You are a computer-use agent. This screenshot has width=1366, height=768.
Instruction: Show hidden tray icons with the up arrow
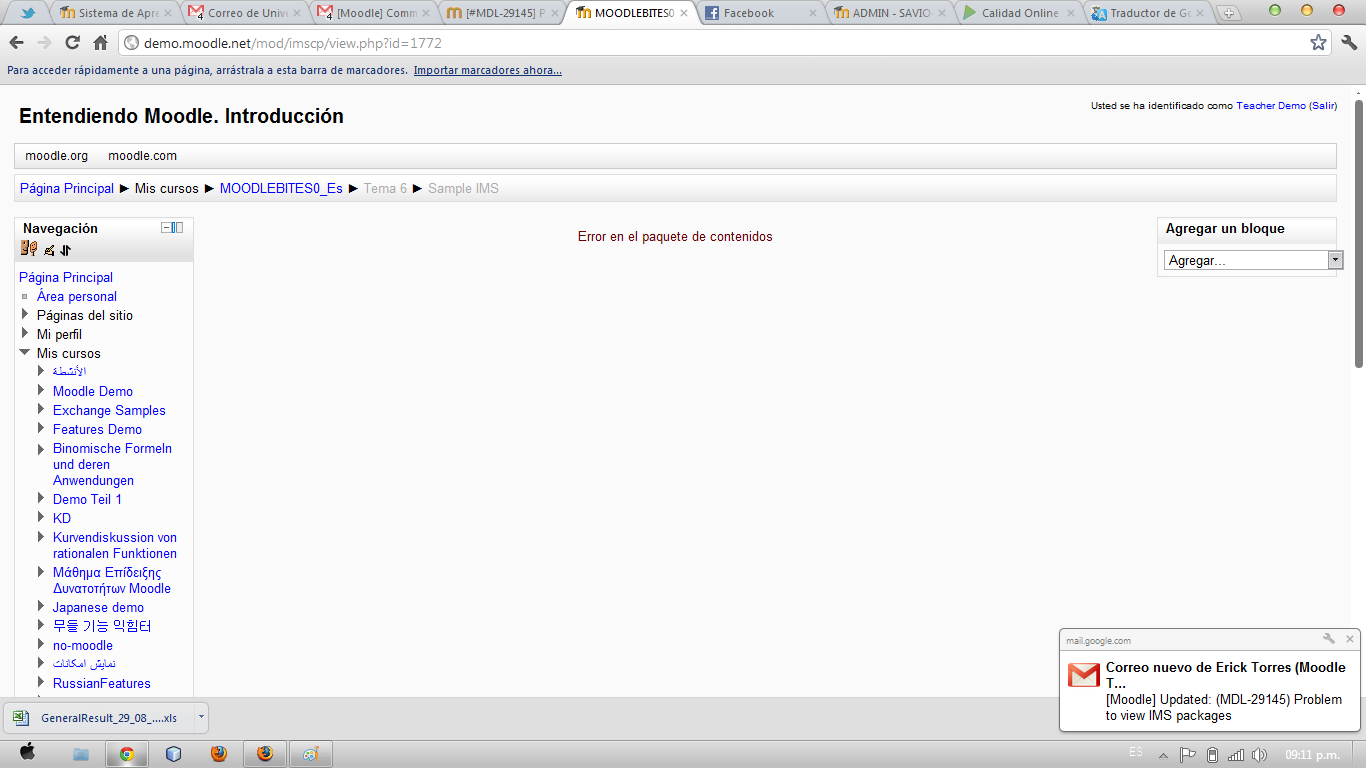[1165, 755]
